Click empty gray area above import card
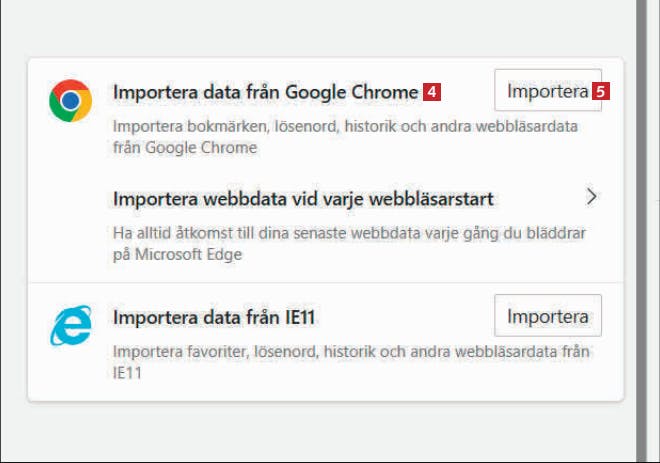The image size is (660, 463). 320,27
